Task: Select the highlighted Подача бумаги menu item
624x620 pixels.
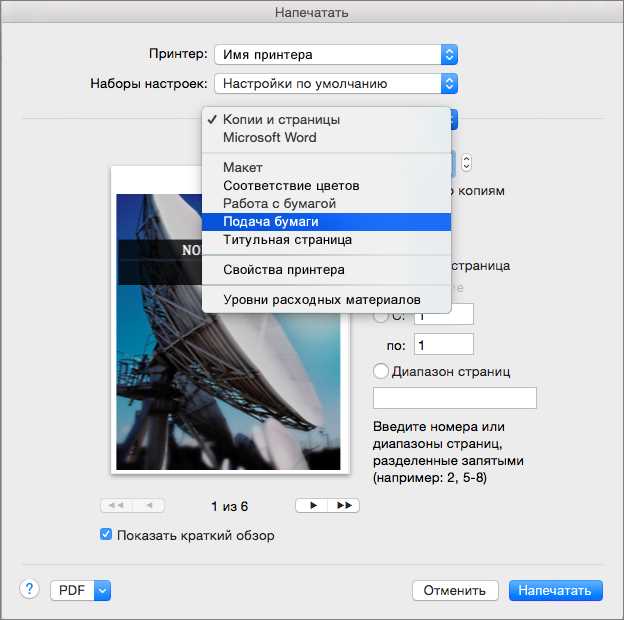Action: click(x=270, y=222)
